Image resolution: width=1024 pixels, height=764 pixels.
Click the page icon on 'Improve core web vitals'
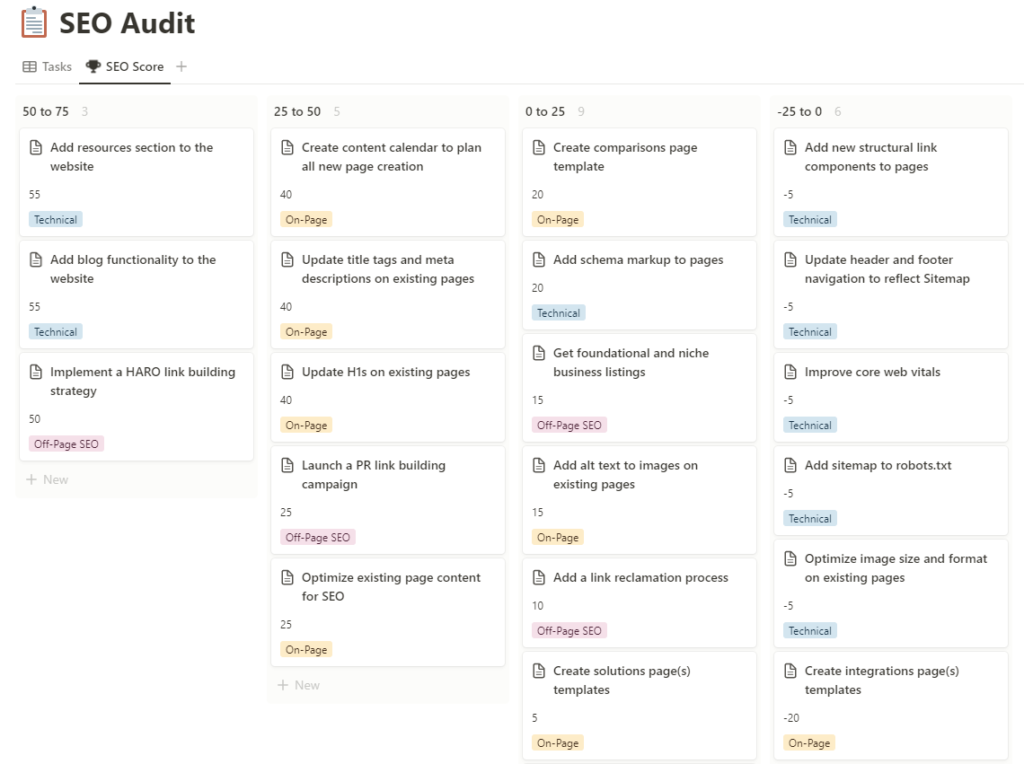coord(793,371)
